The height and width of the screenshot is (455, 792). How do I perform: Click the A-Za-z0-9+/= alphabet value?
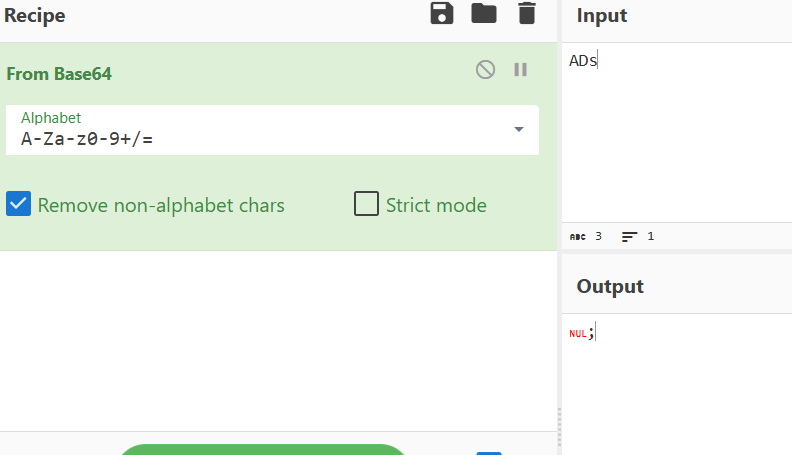click(x=87, y=138)
